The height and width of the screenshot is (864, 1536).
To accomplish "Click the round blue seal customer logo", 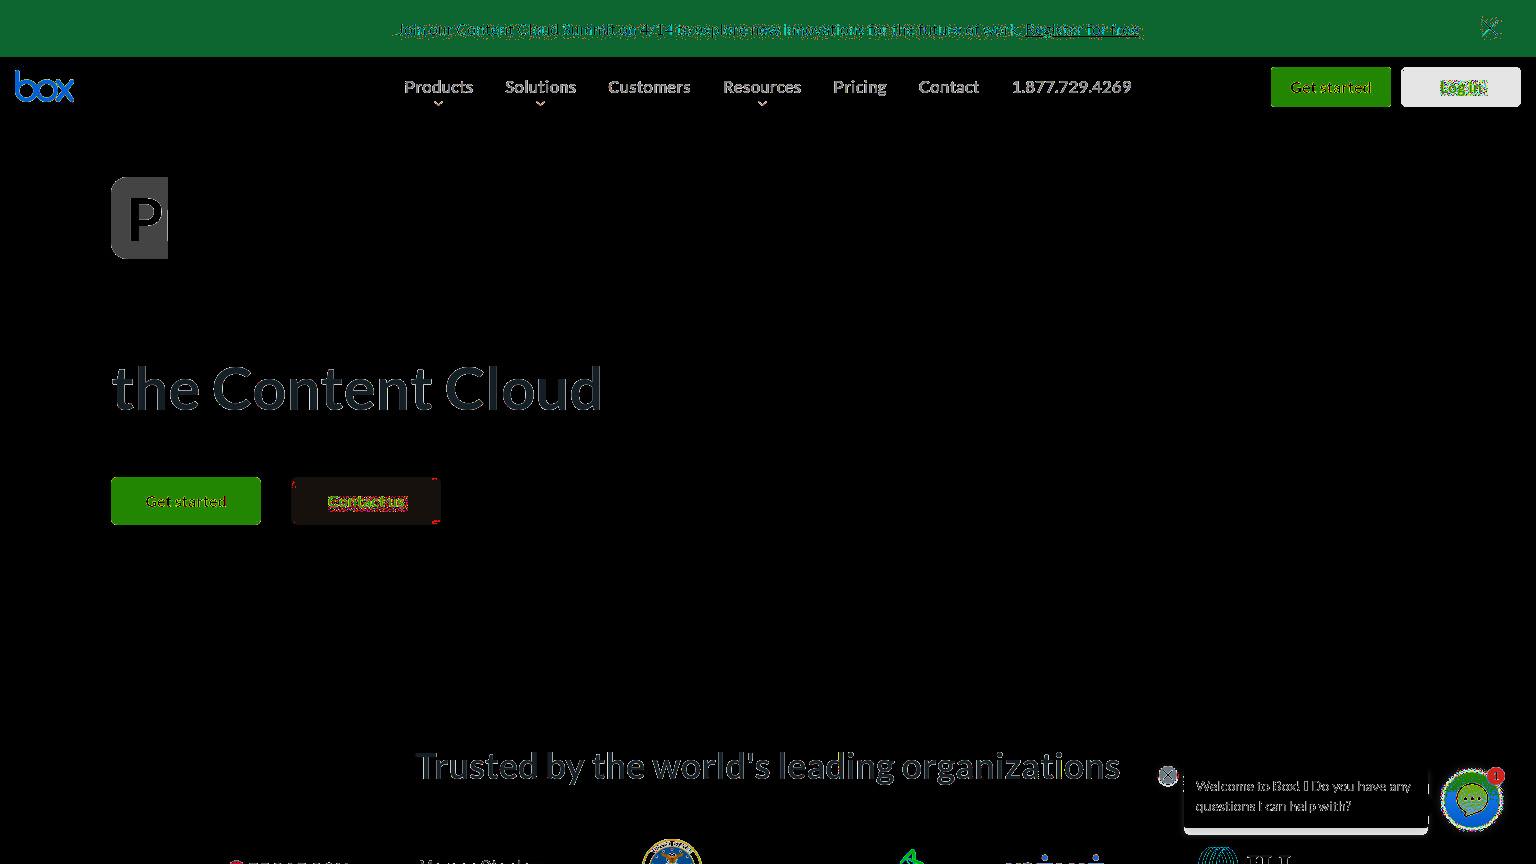I will (x=672, y=852).
